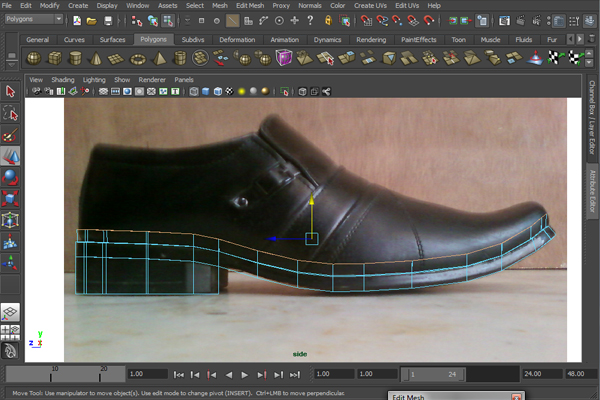The height and width of the screenshot is (400, 600).
Task: Create a polygon cone from shelf
Action: coord(95,58)
